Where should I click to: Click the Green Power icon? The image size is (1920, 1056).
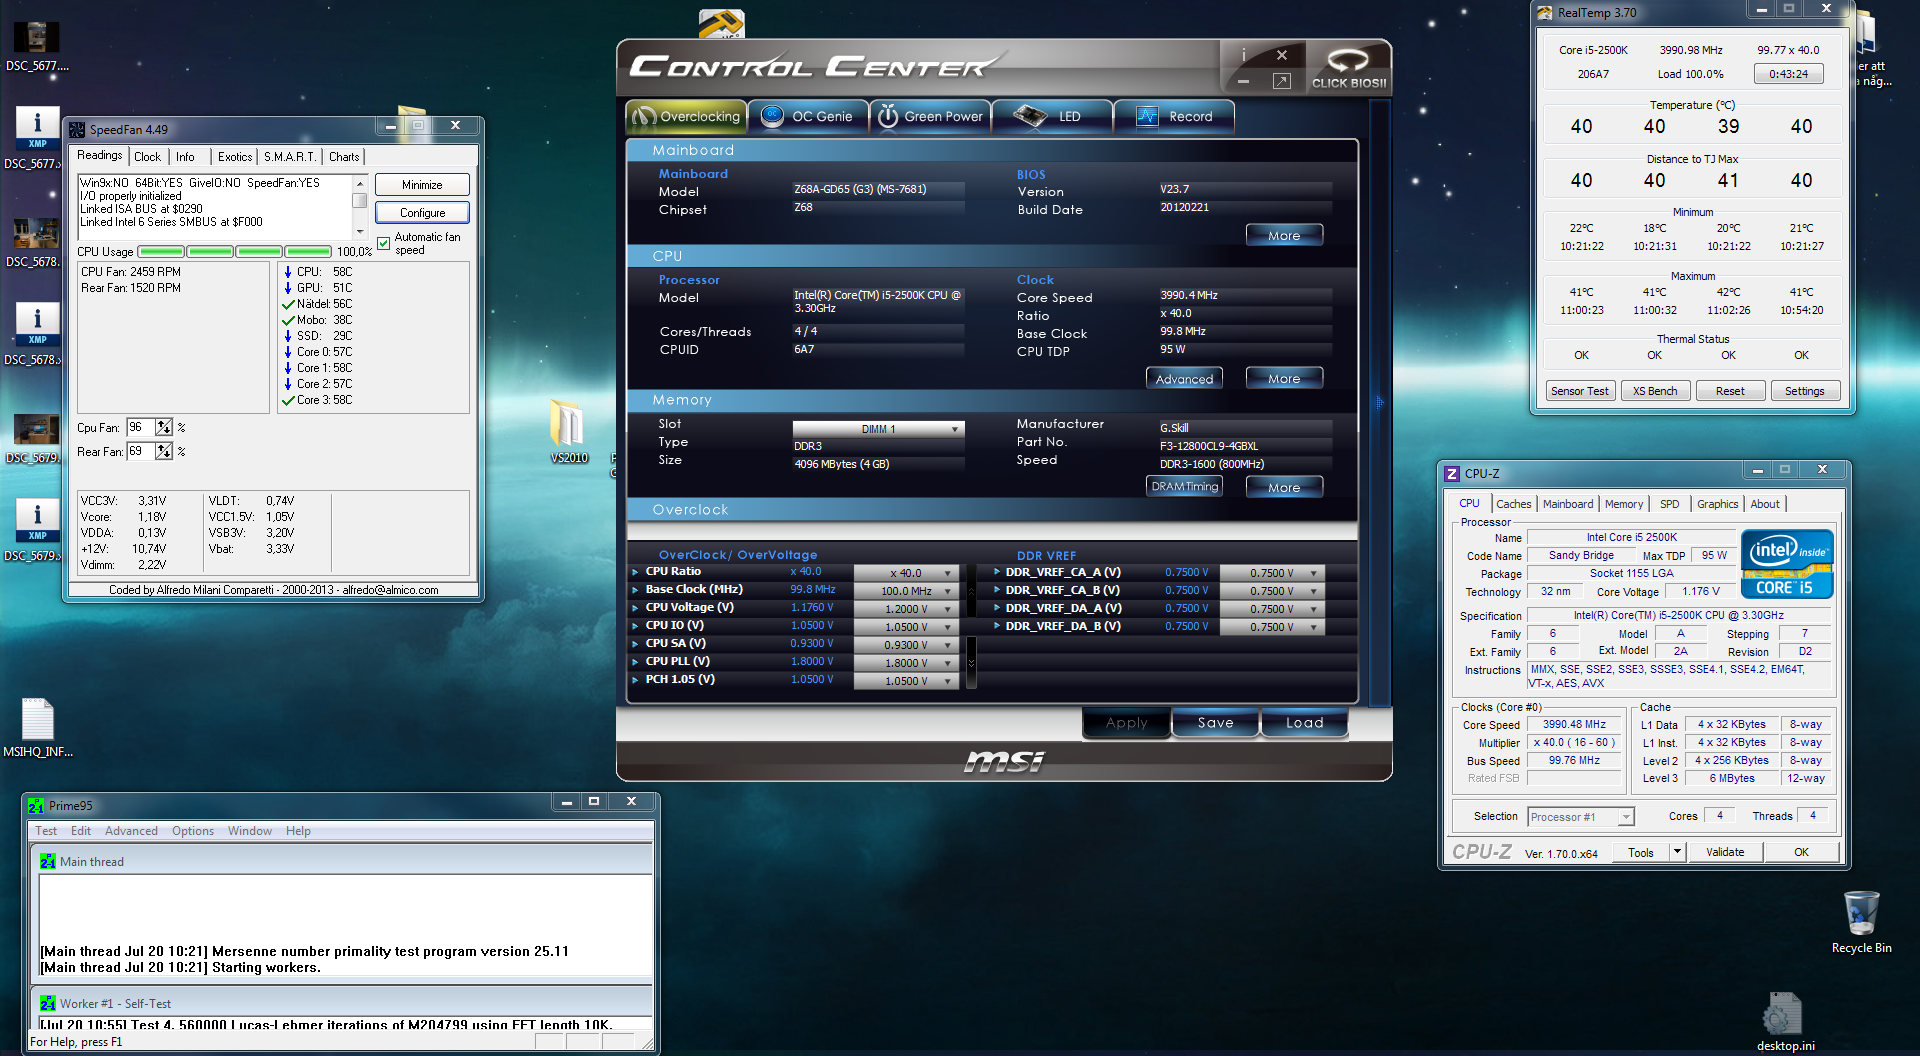pyautogui.click(x=888, y=117)
